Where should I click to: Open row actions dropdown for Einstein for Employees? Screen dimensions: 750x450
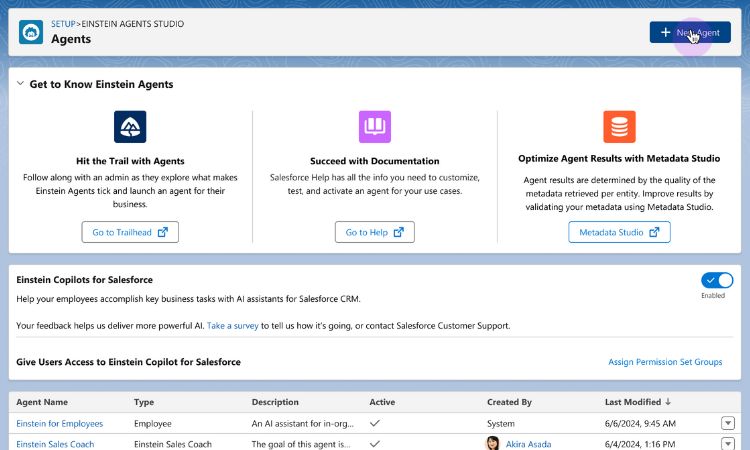tap(728, 423)
